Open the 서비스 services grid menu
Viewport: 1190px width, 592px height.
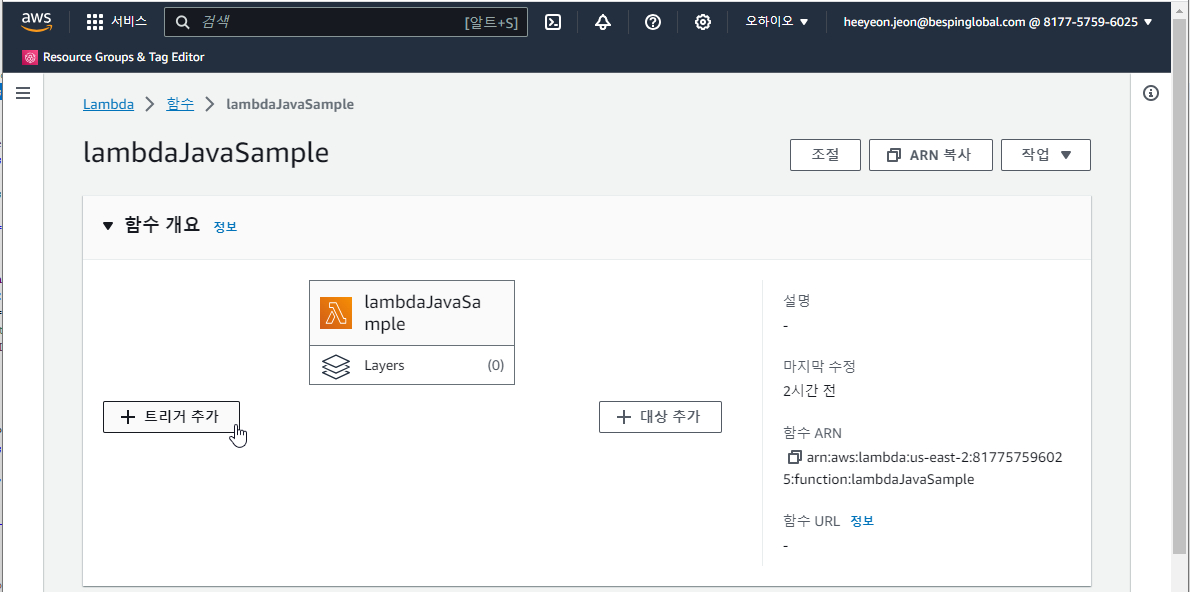click(117, 22)
